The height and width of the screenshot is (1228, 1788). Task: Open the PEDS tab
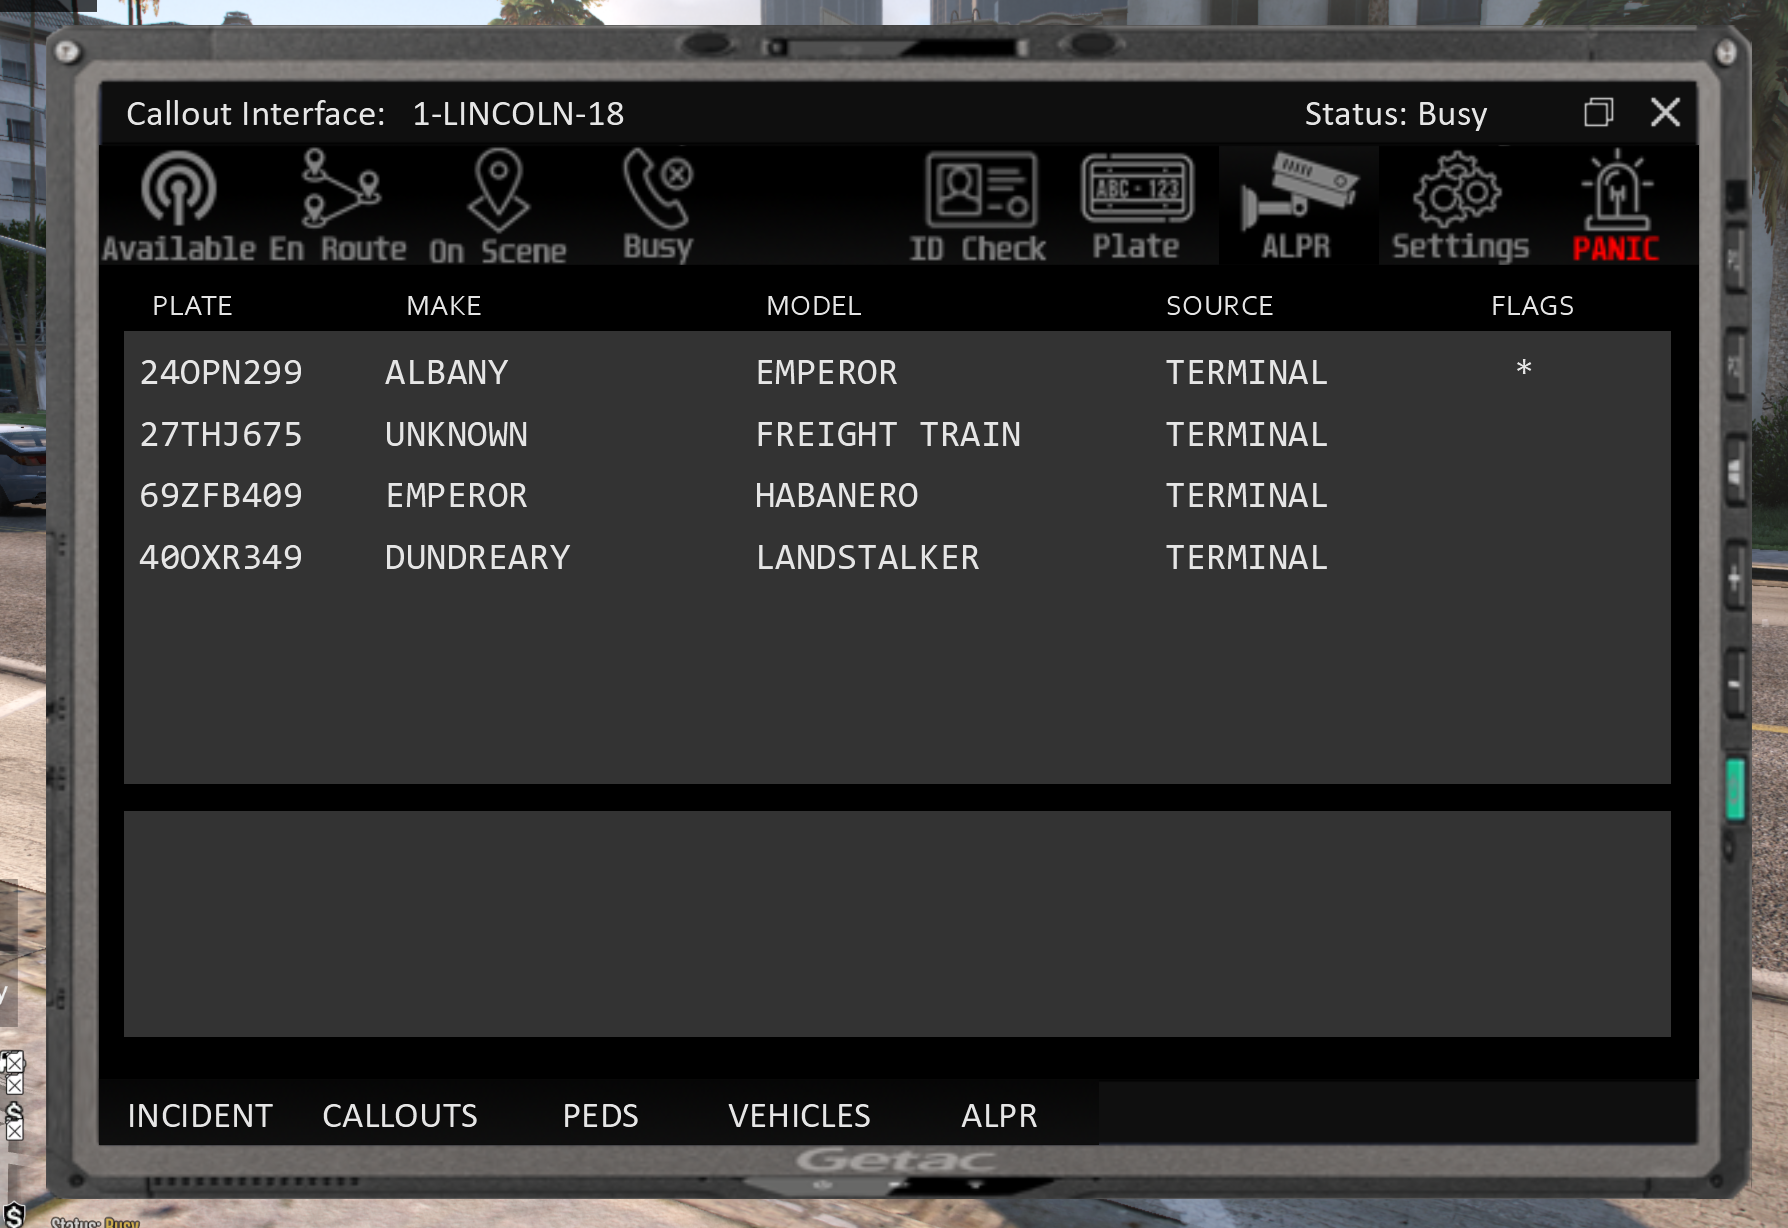coord(600,1115)
